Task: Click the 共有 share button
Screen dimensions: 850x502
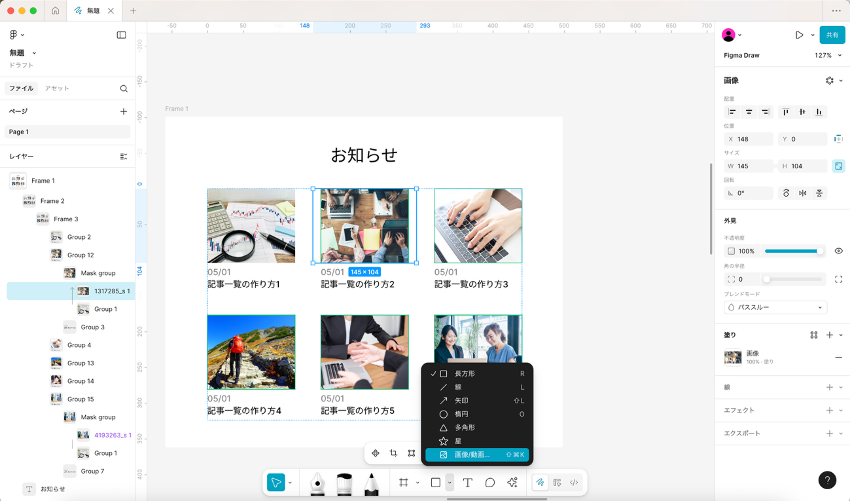Action: (832, 35)
